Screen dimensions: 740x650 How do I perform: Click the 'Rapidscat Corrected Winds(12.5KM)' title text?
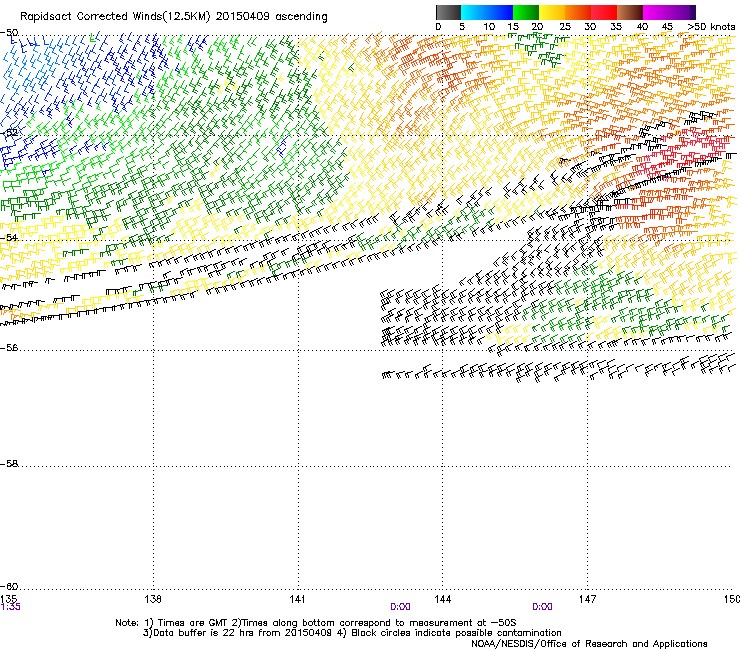pos(115,16)
